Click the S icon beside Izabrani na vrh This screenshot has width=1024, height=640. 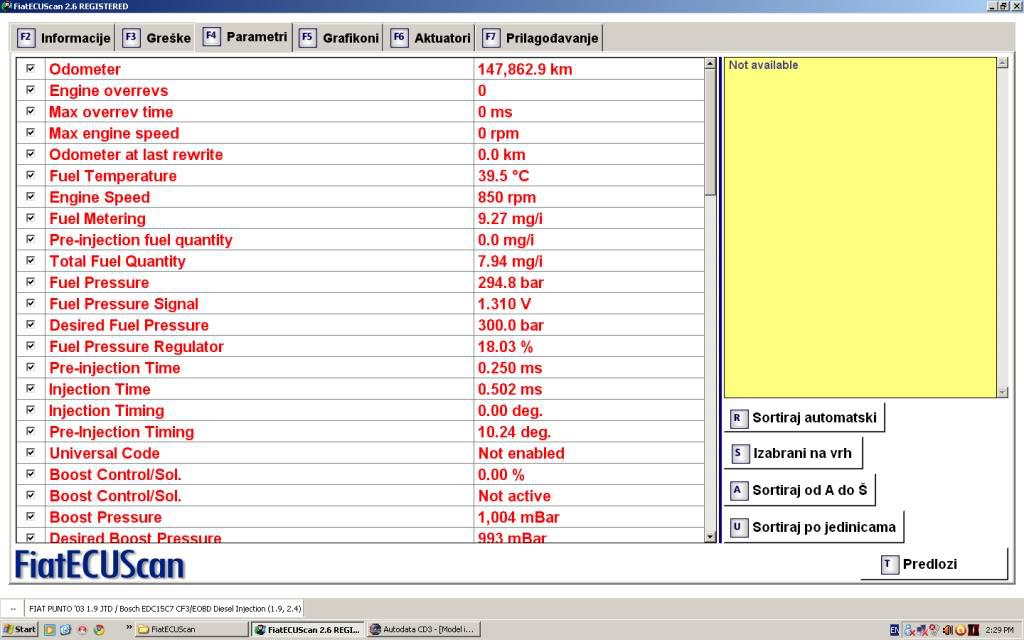coord(739,453)
